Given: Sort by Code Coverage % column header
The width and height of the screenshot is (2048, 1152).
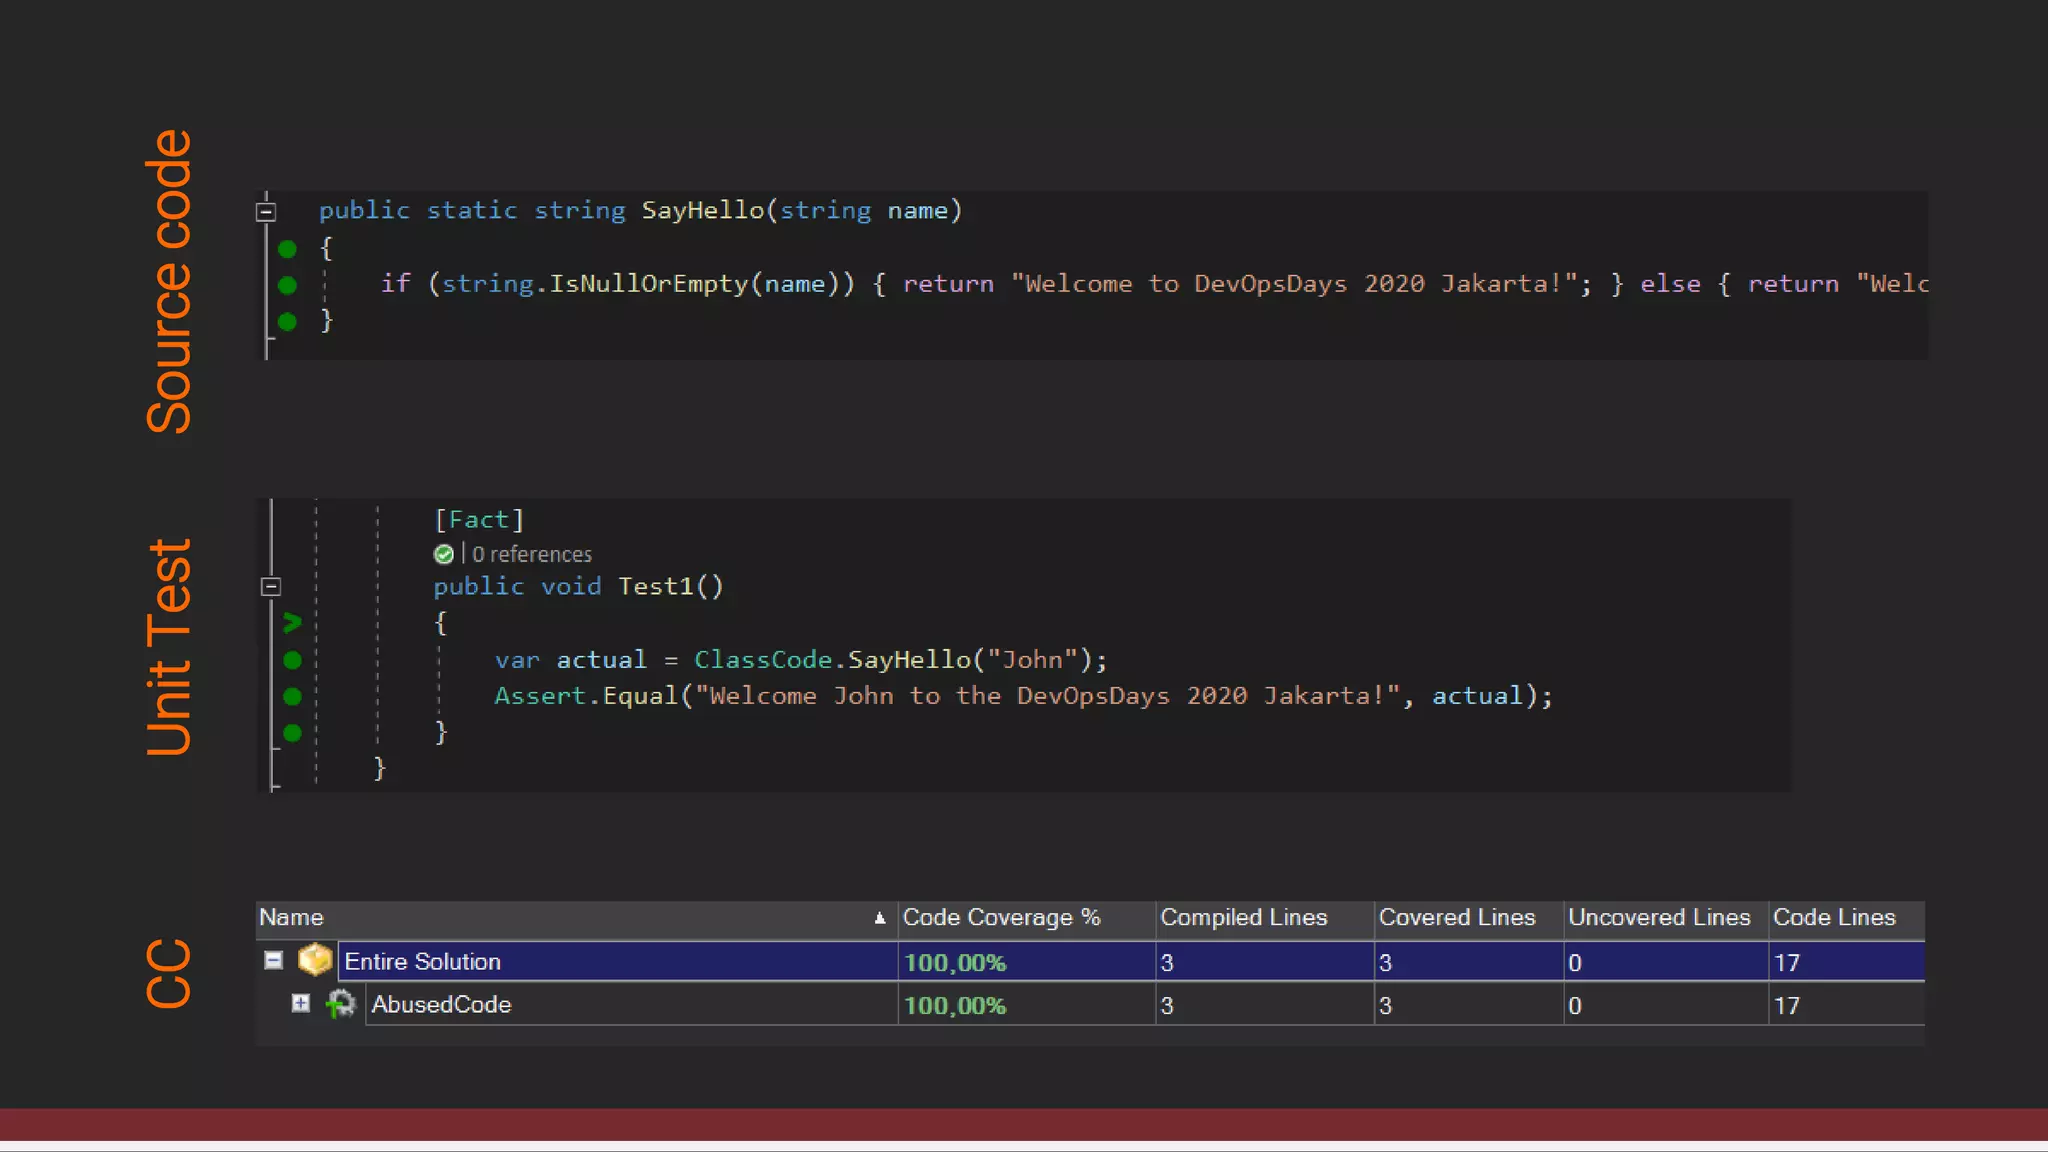Looking at the screenshot, I should pos(1026,918).
